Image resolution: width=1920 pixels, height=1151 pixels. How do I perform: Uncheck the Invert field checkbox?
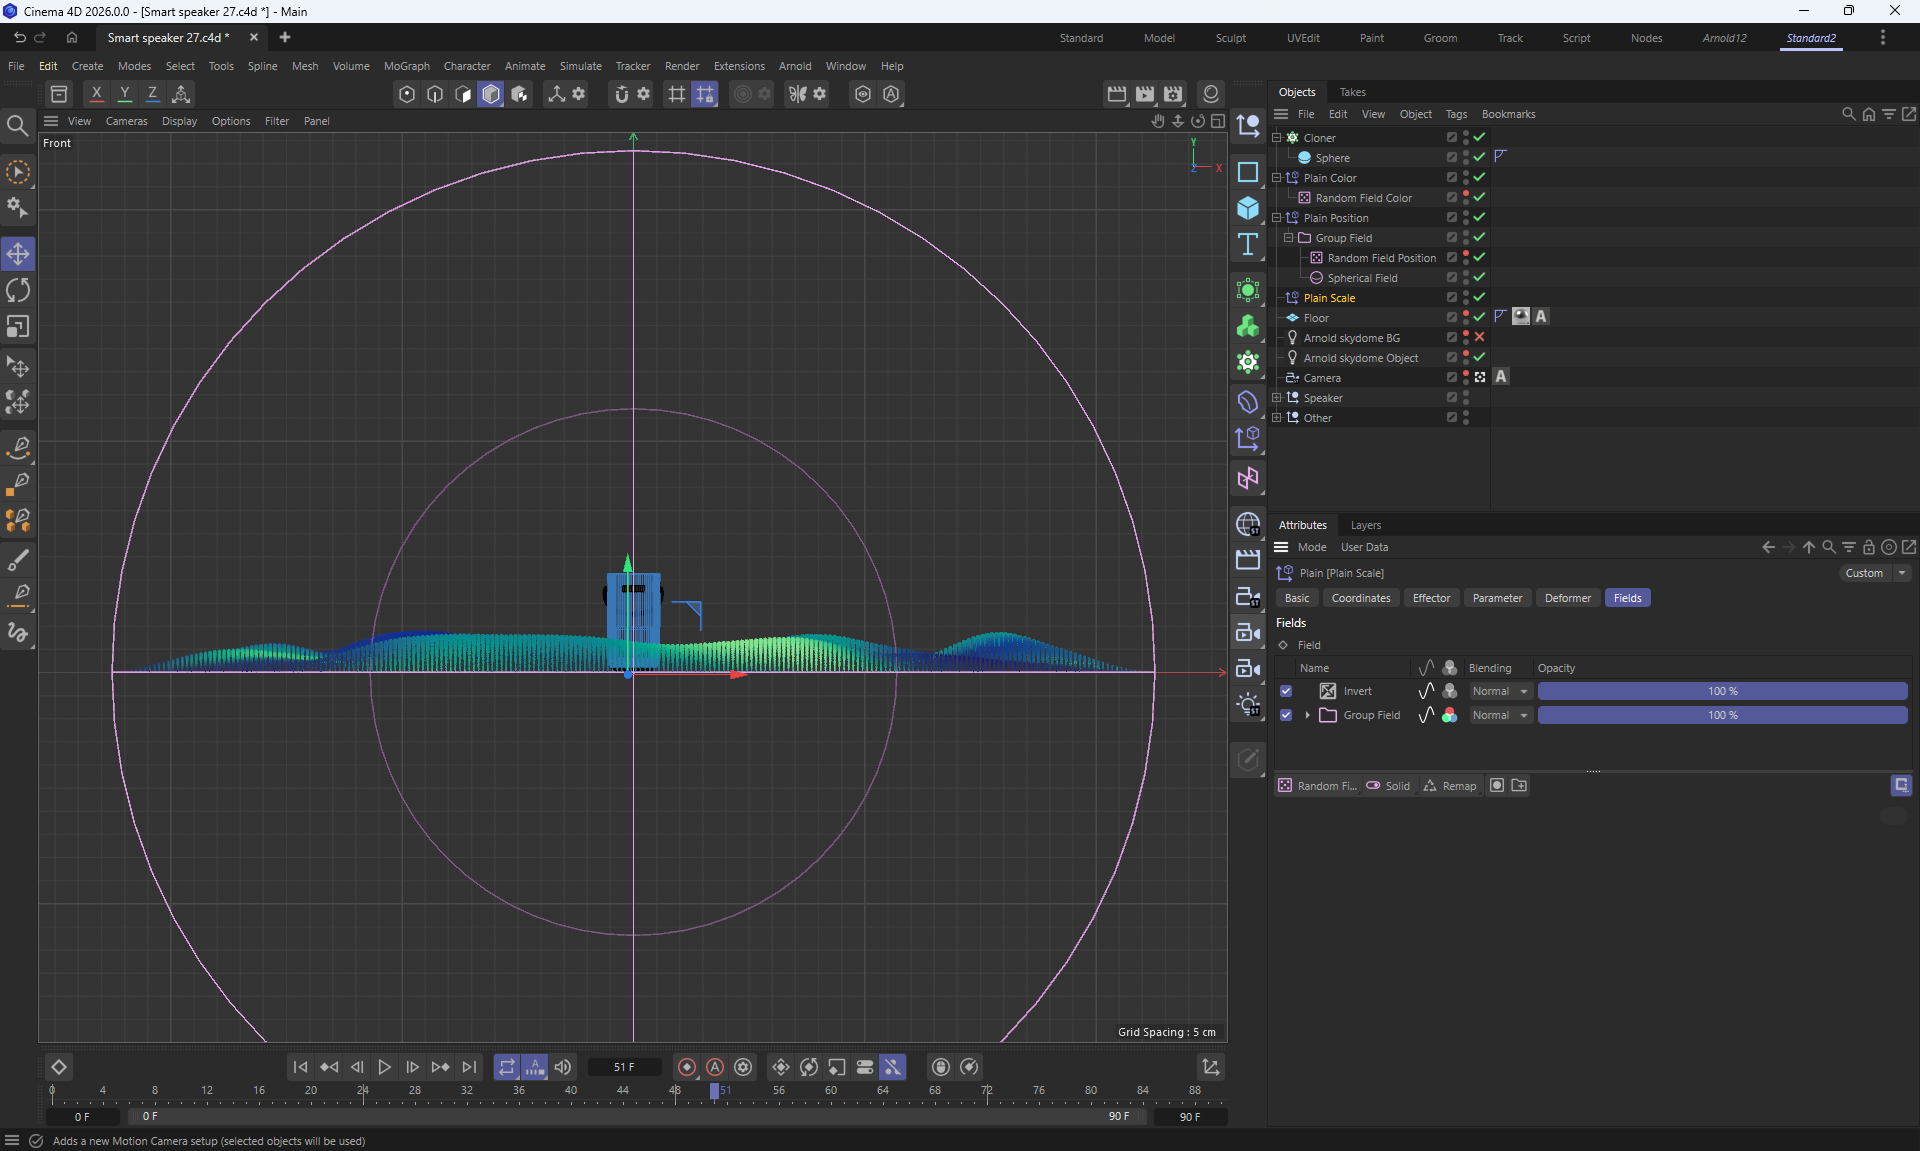click(x=1286, y=691)
